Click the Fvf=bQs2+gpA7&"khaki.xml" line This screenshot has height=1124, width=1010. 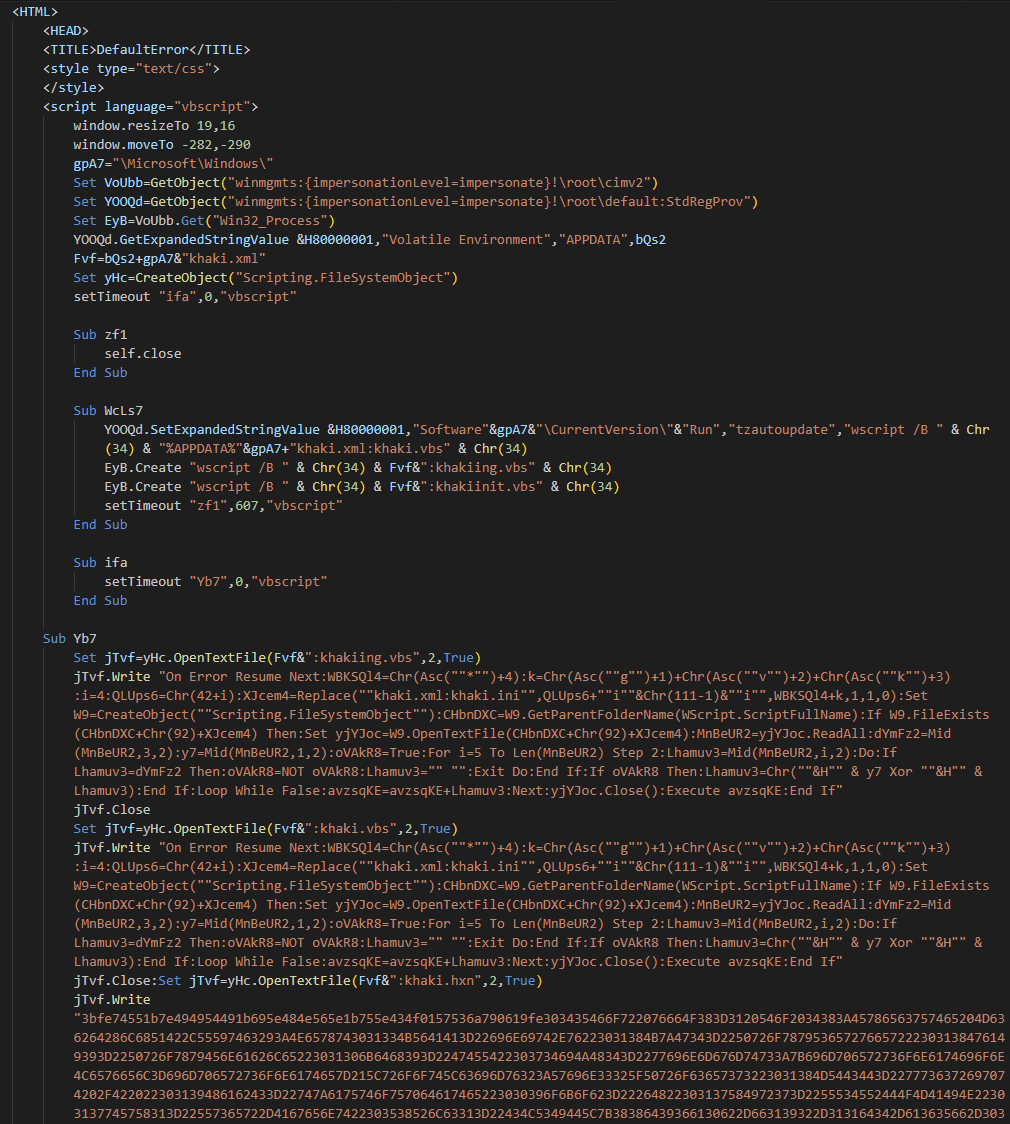click(x=170, y=259)
